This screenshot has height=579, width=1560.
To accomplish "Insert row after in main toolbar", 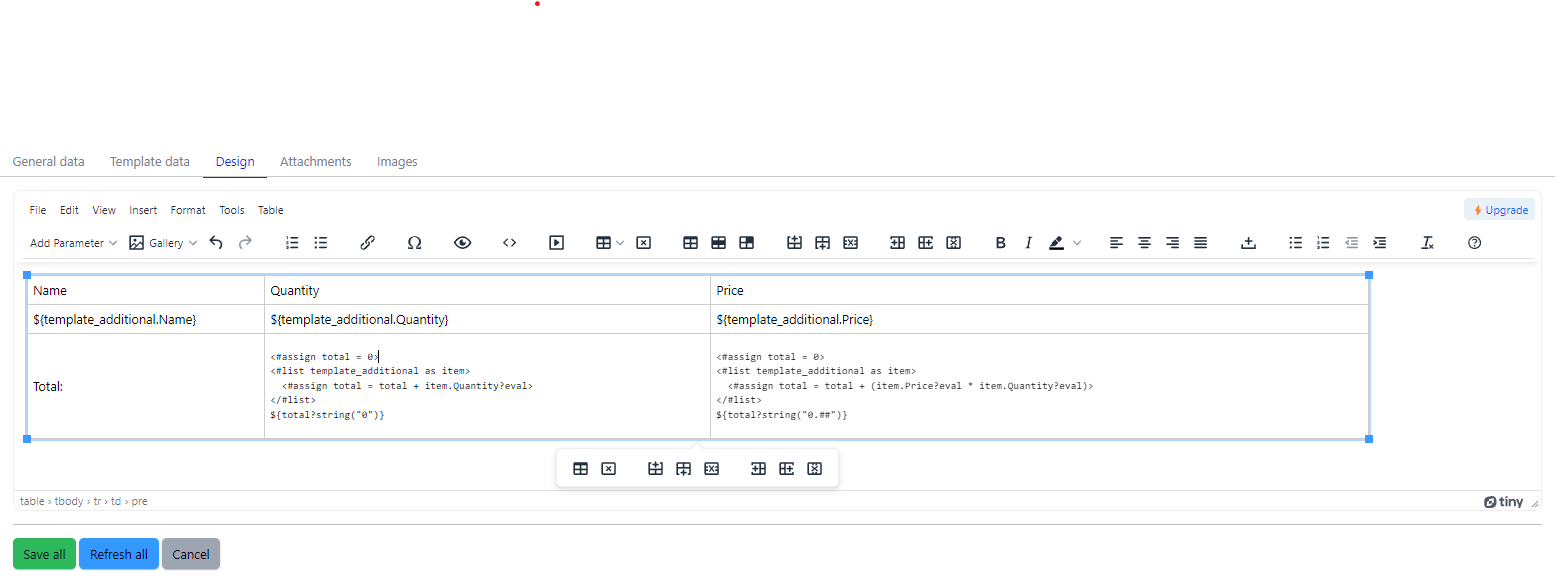I will point(822,242).
